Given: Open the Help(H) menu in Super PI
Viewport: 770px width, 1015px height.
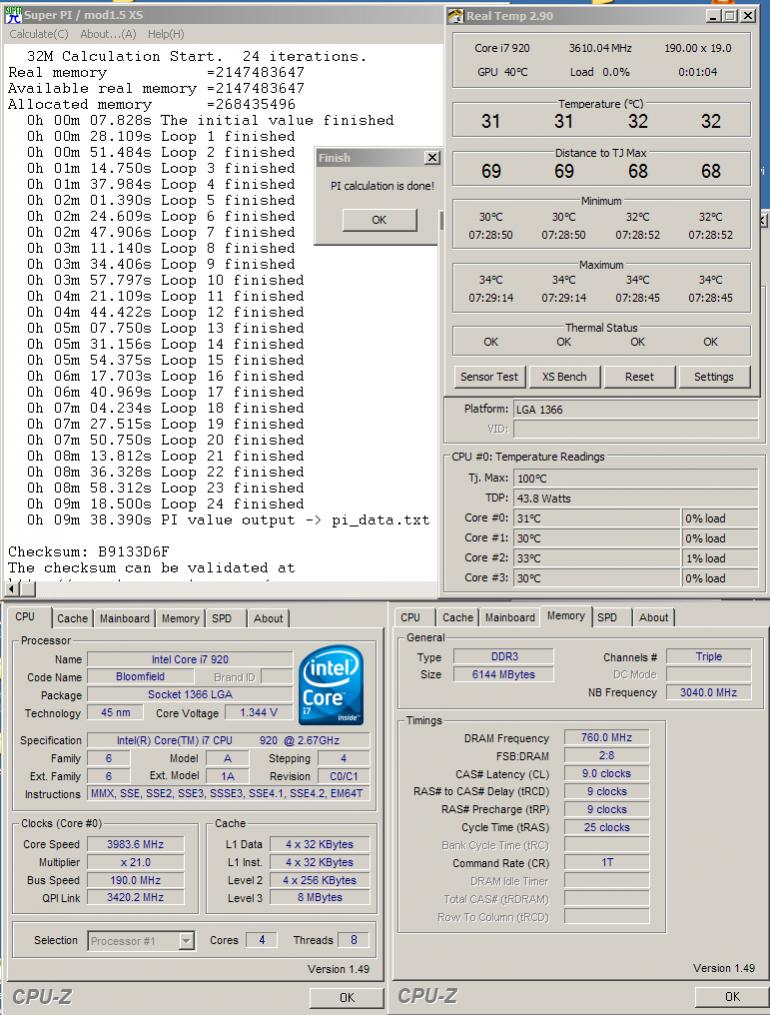Looking at the screenshot, I should 166,34.
